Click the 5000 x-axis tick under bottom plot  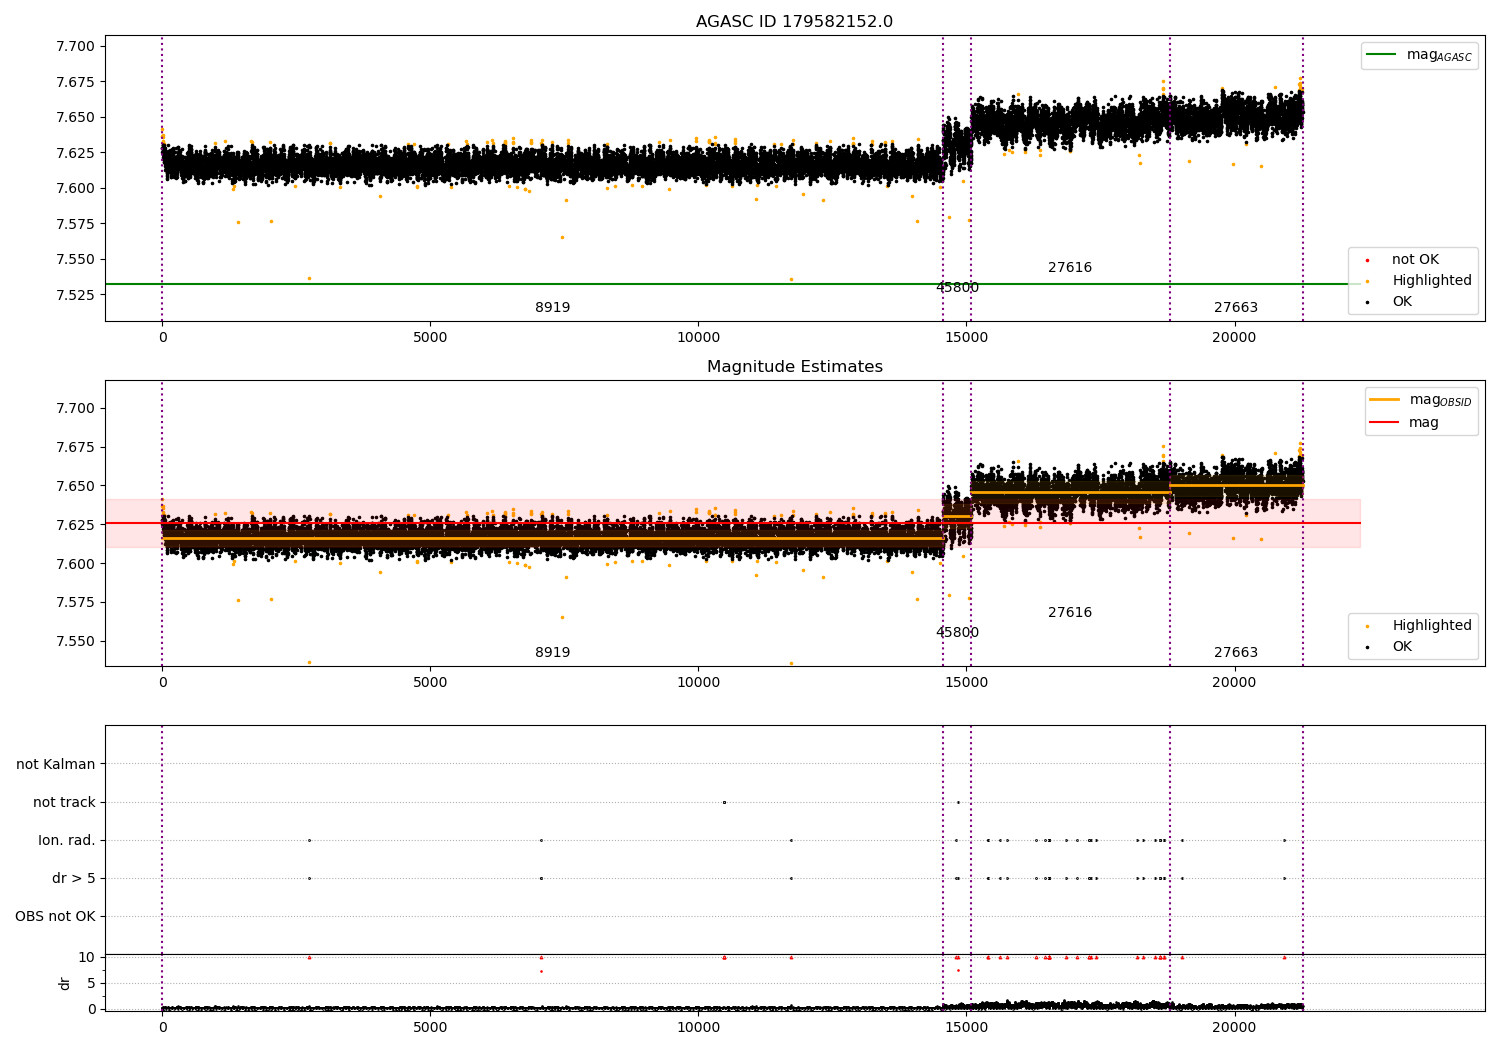pyautogui.click(x=430, y=1028)
